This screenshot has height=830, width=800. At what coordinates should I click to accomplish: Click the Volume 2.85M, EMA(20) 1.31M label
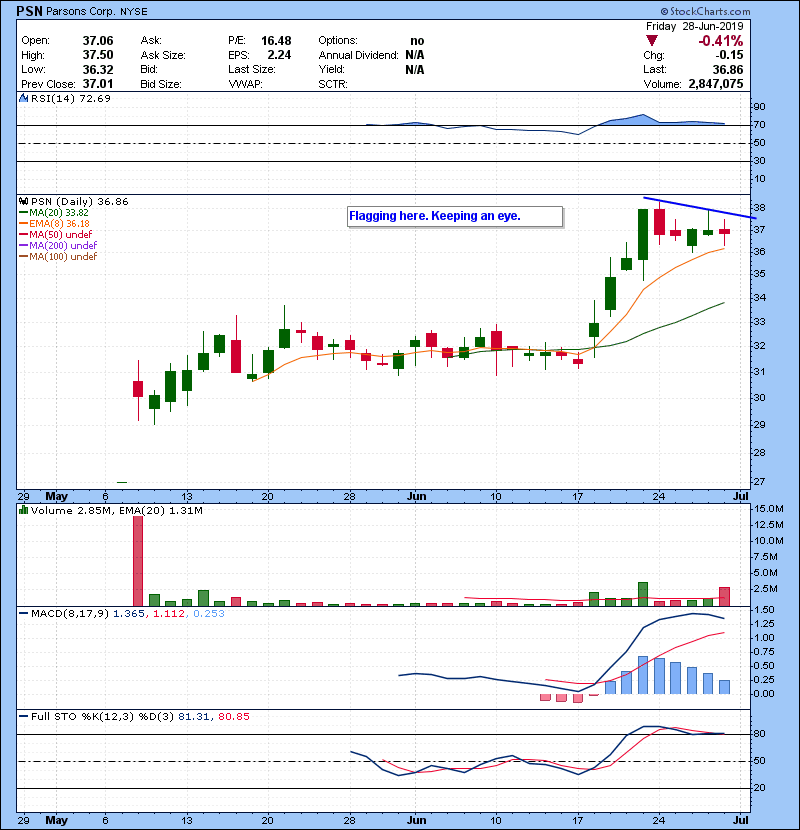(116, 511)
